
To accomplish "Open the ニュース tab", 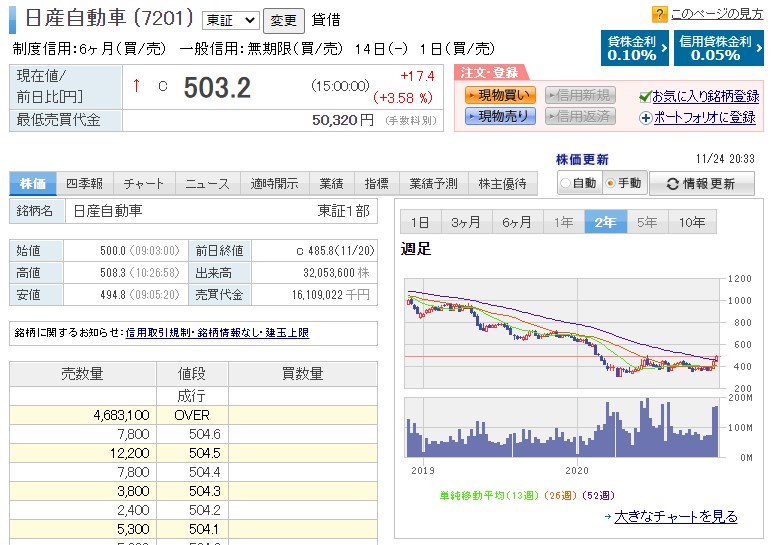I will 207,184.
